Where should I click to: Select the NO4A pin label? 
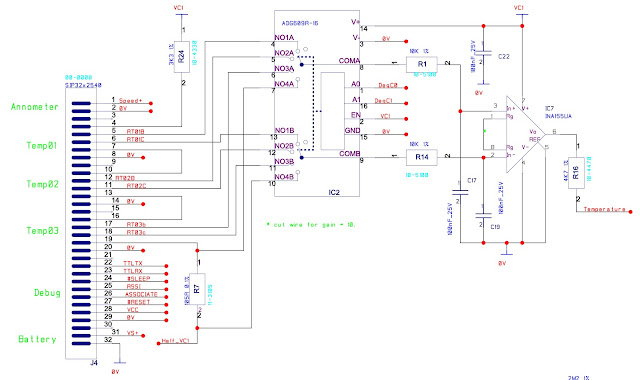284,84
